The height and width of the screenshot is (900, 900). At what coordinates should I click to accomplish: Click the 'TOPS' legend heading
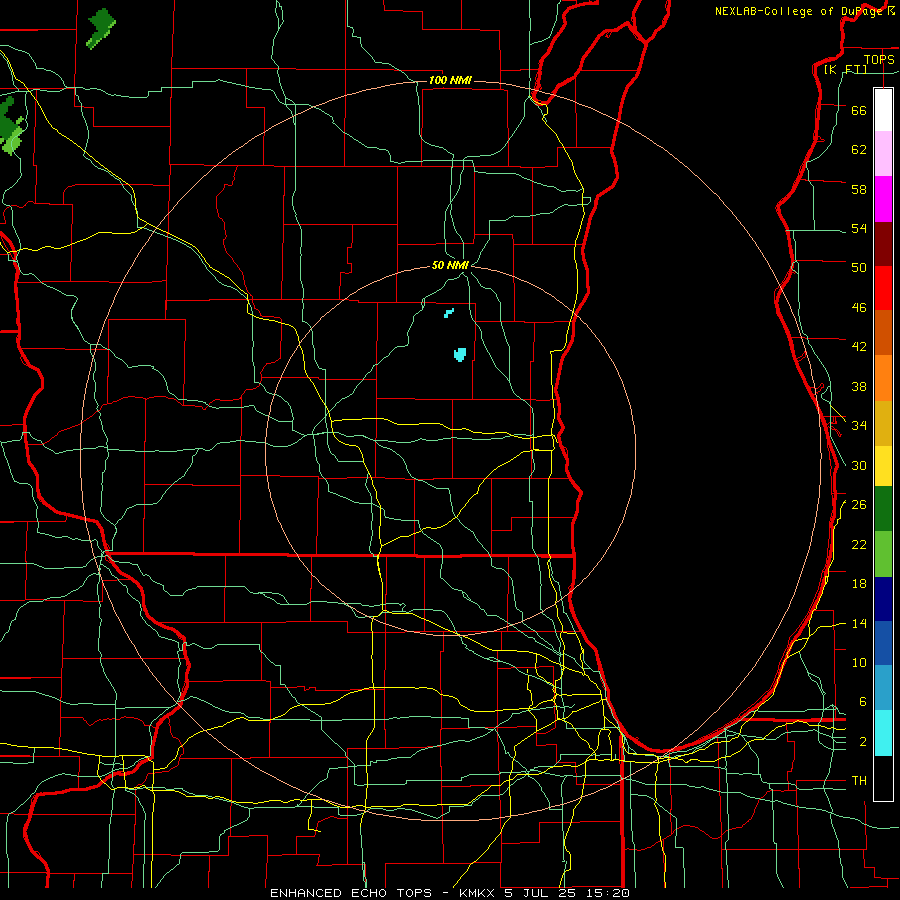tap(879, 59)
